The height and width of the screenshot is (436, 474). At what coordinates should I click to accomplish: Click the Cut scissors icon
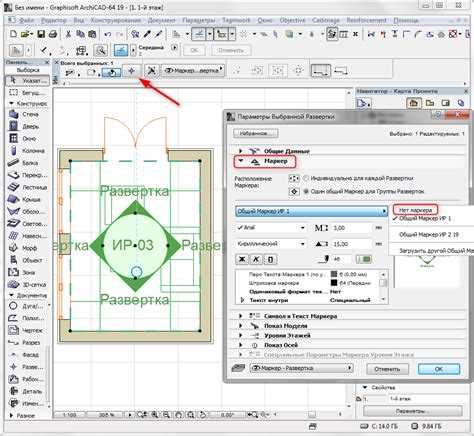point(68,34)
